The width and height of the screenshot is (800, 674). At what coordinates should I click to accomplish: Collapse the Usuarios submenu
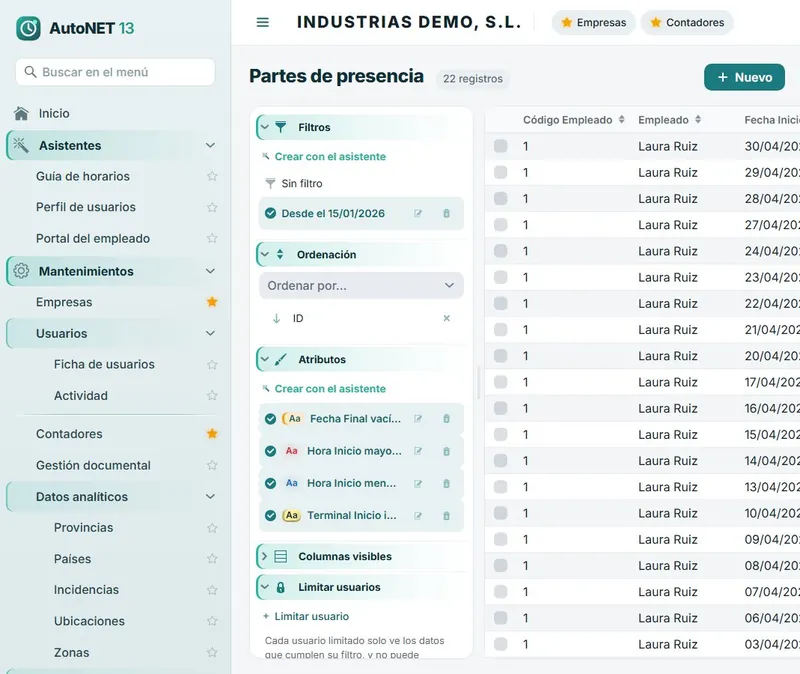point(210,333)
